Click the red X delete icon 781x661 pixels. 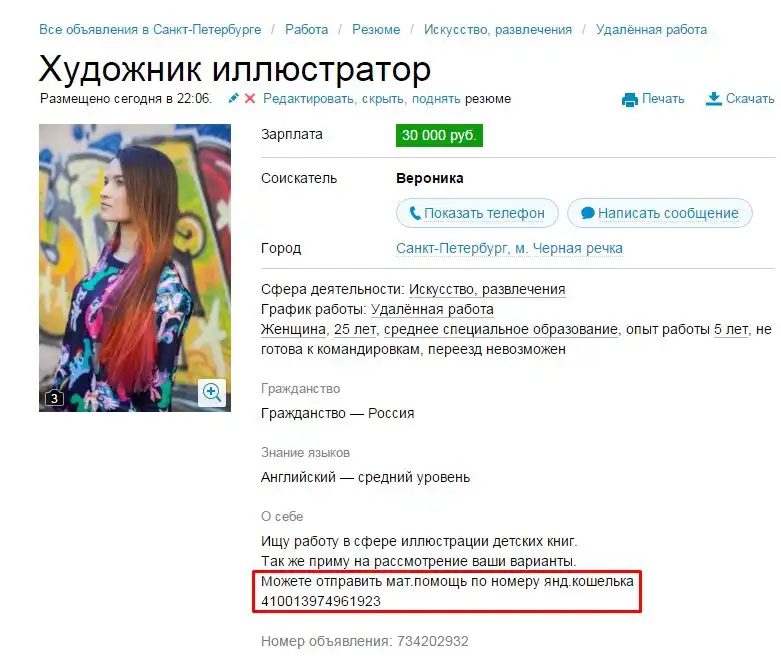tap(250, 99)
